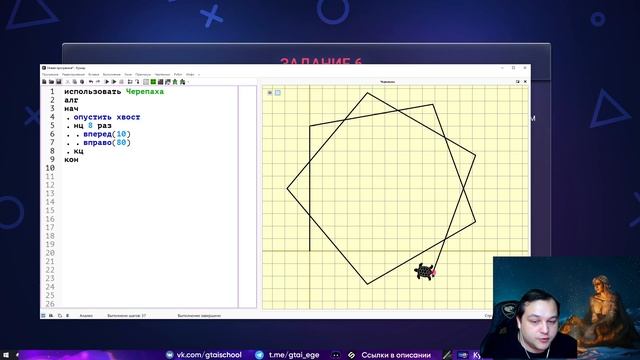Open the Выполнение menu
Image resolution: width=640 pixels, height=360 pixels.
click(111, 74)
